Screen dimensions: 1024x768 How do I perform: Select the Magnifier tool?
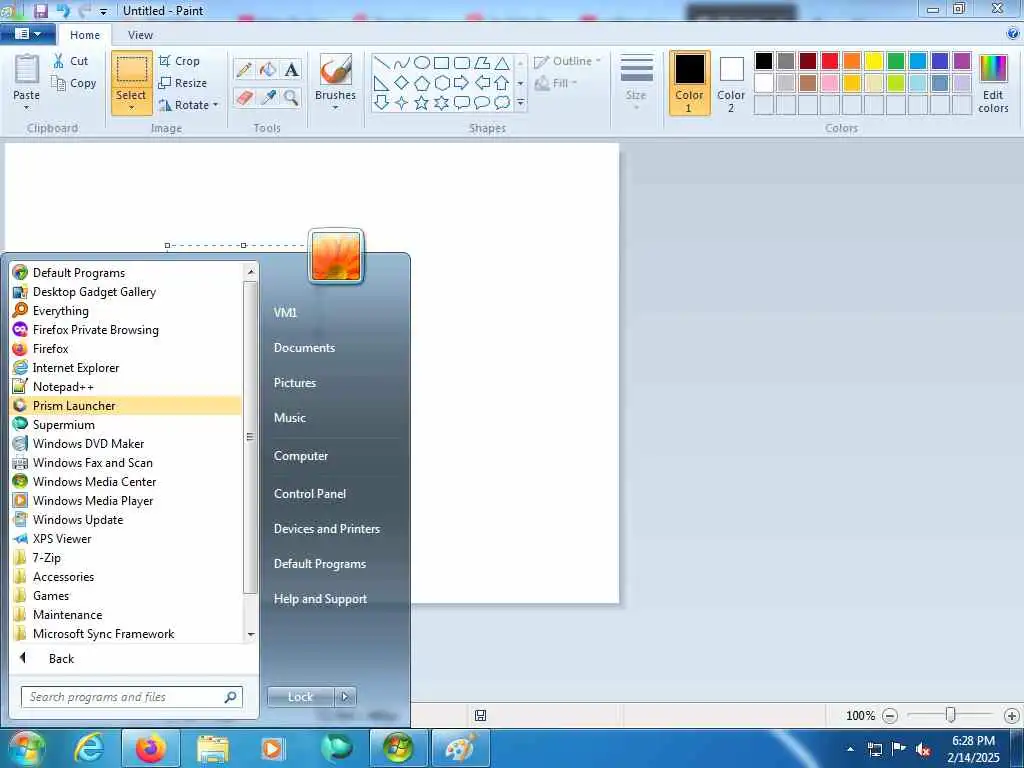[291, 98]
